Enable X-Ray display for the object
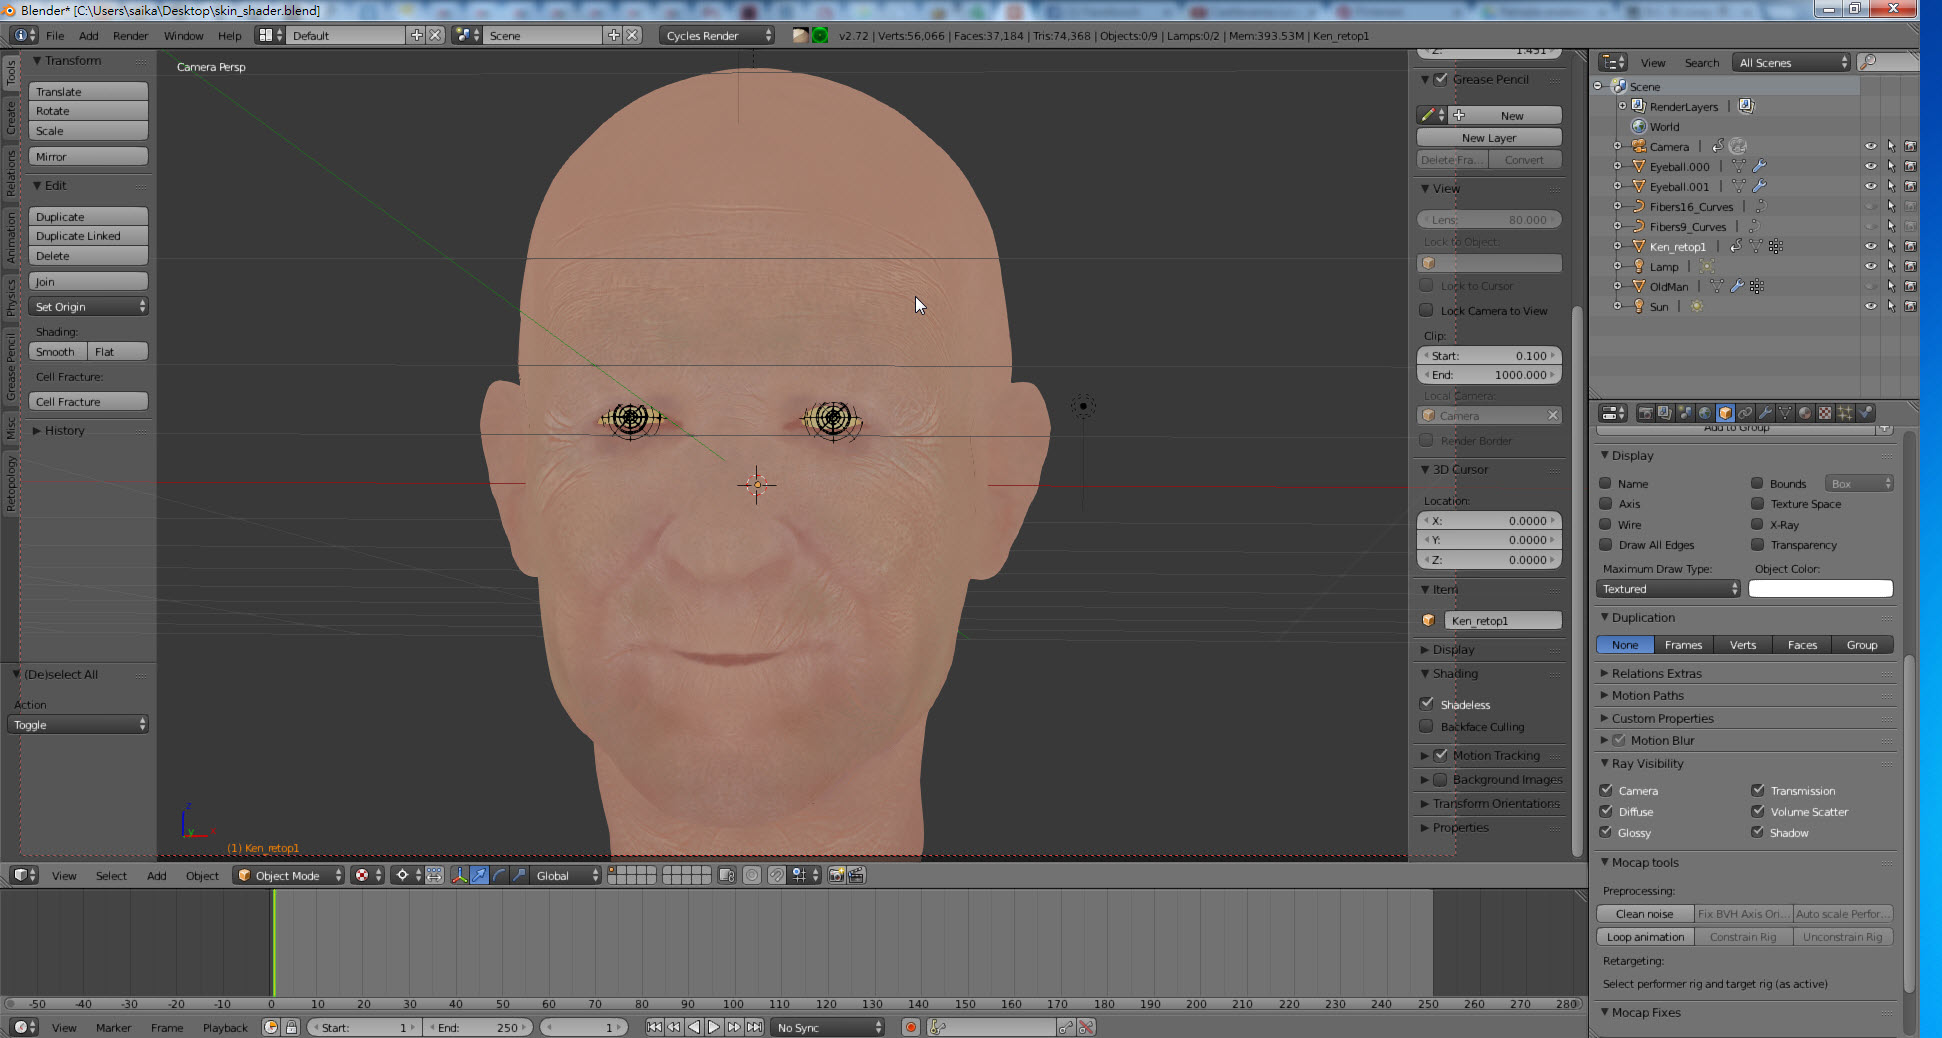 [1757, 524]
